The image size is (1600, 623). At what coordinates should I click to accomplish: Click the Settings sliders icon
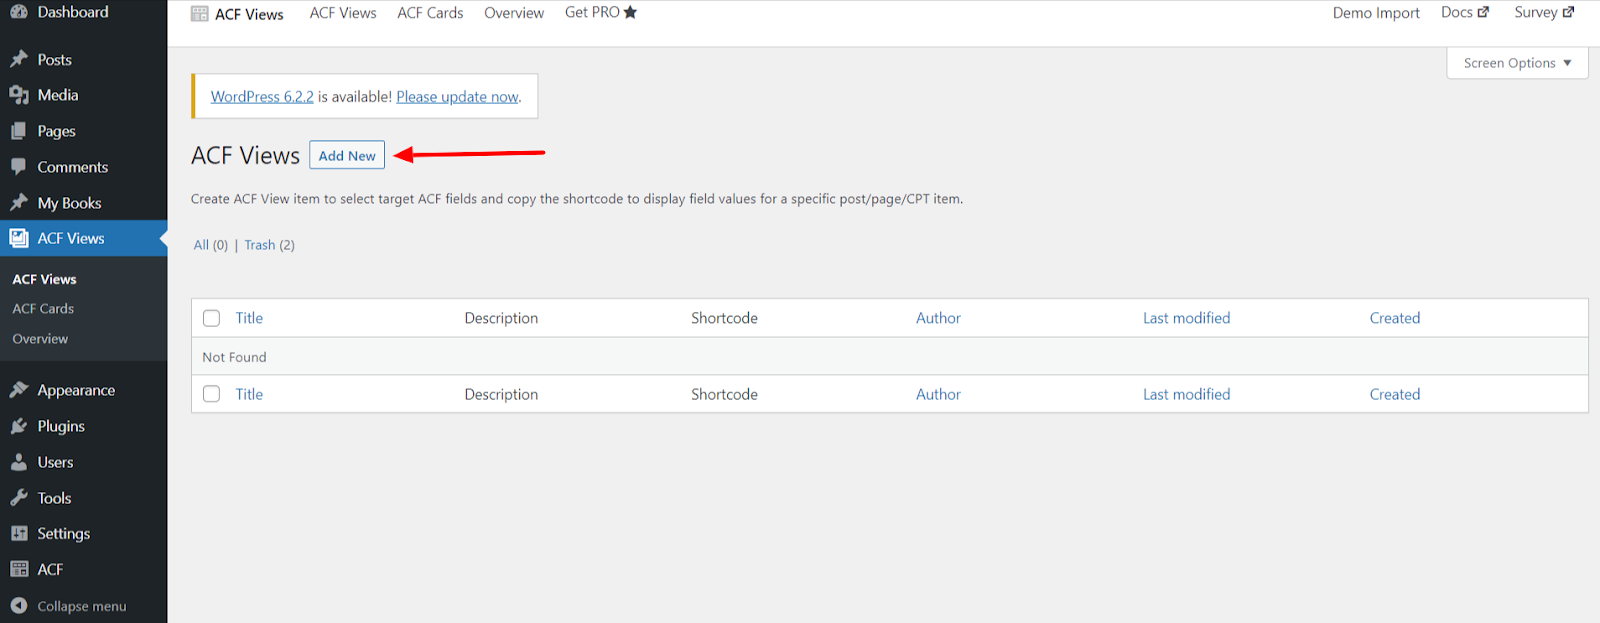[19, 533]
